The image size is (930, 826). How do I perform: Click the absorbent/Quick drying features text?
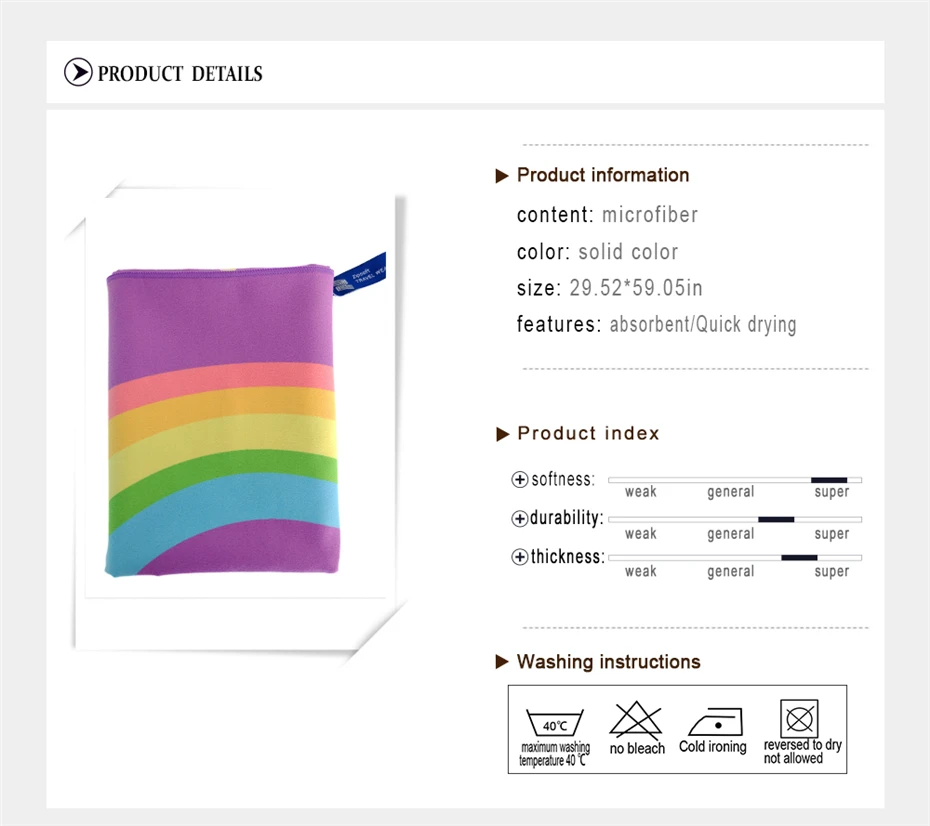(703, 324)
